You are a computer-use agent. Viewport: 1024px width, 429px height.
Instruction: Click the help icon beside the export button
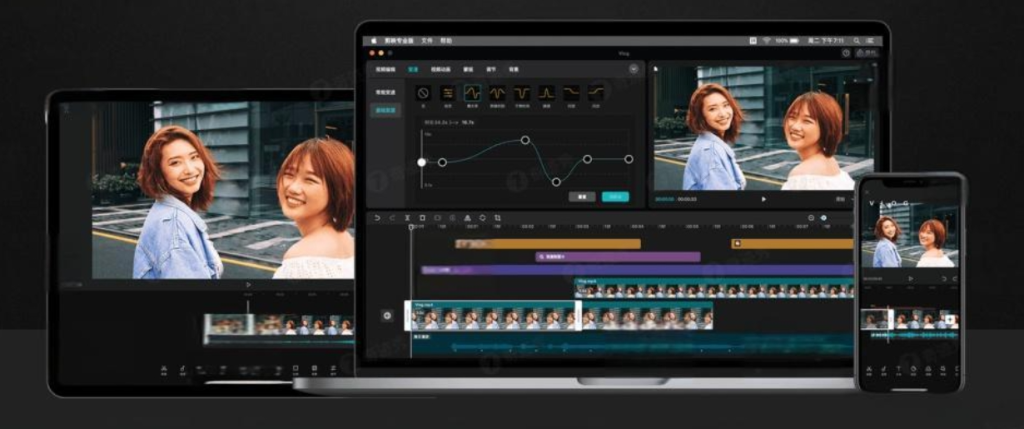tap(846, 53)
